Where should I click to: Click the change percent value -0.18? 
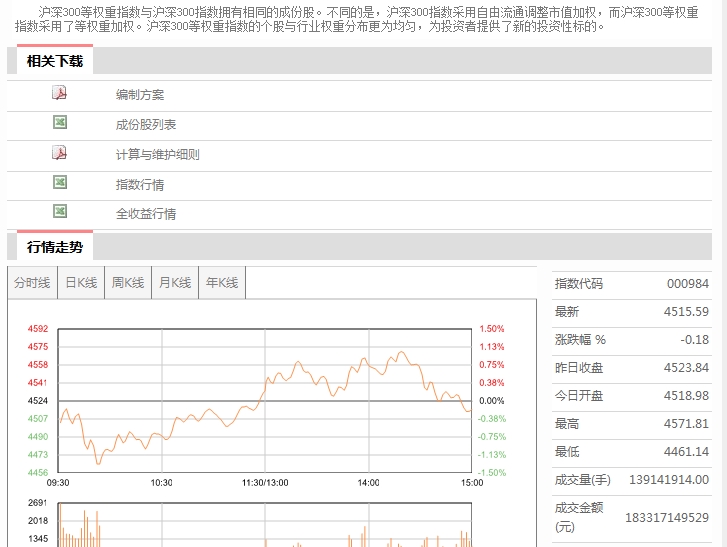coord(695,340)
